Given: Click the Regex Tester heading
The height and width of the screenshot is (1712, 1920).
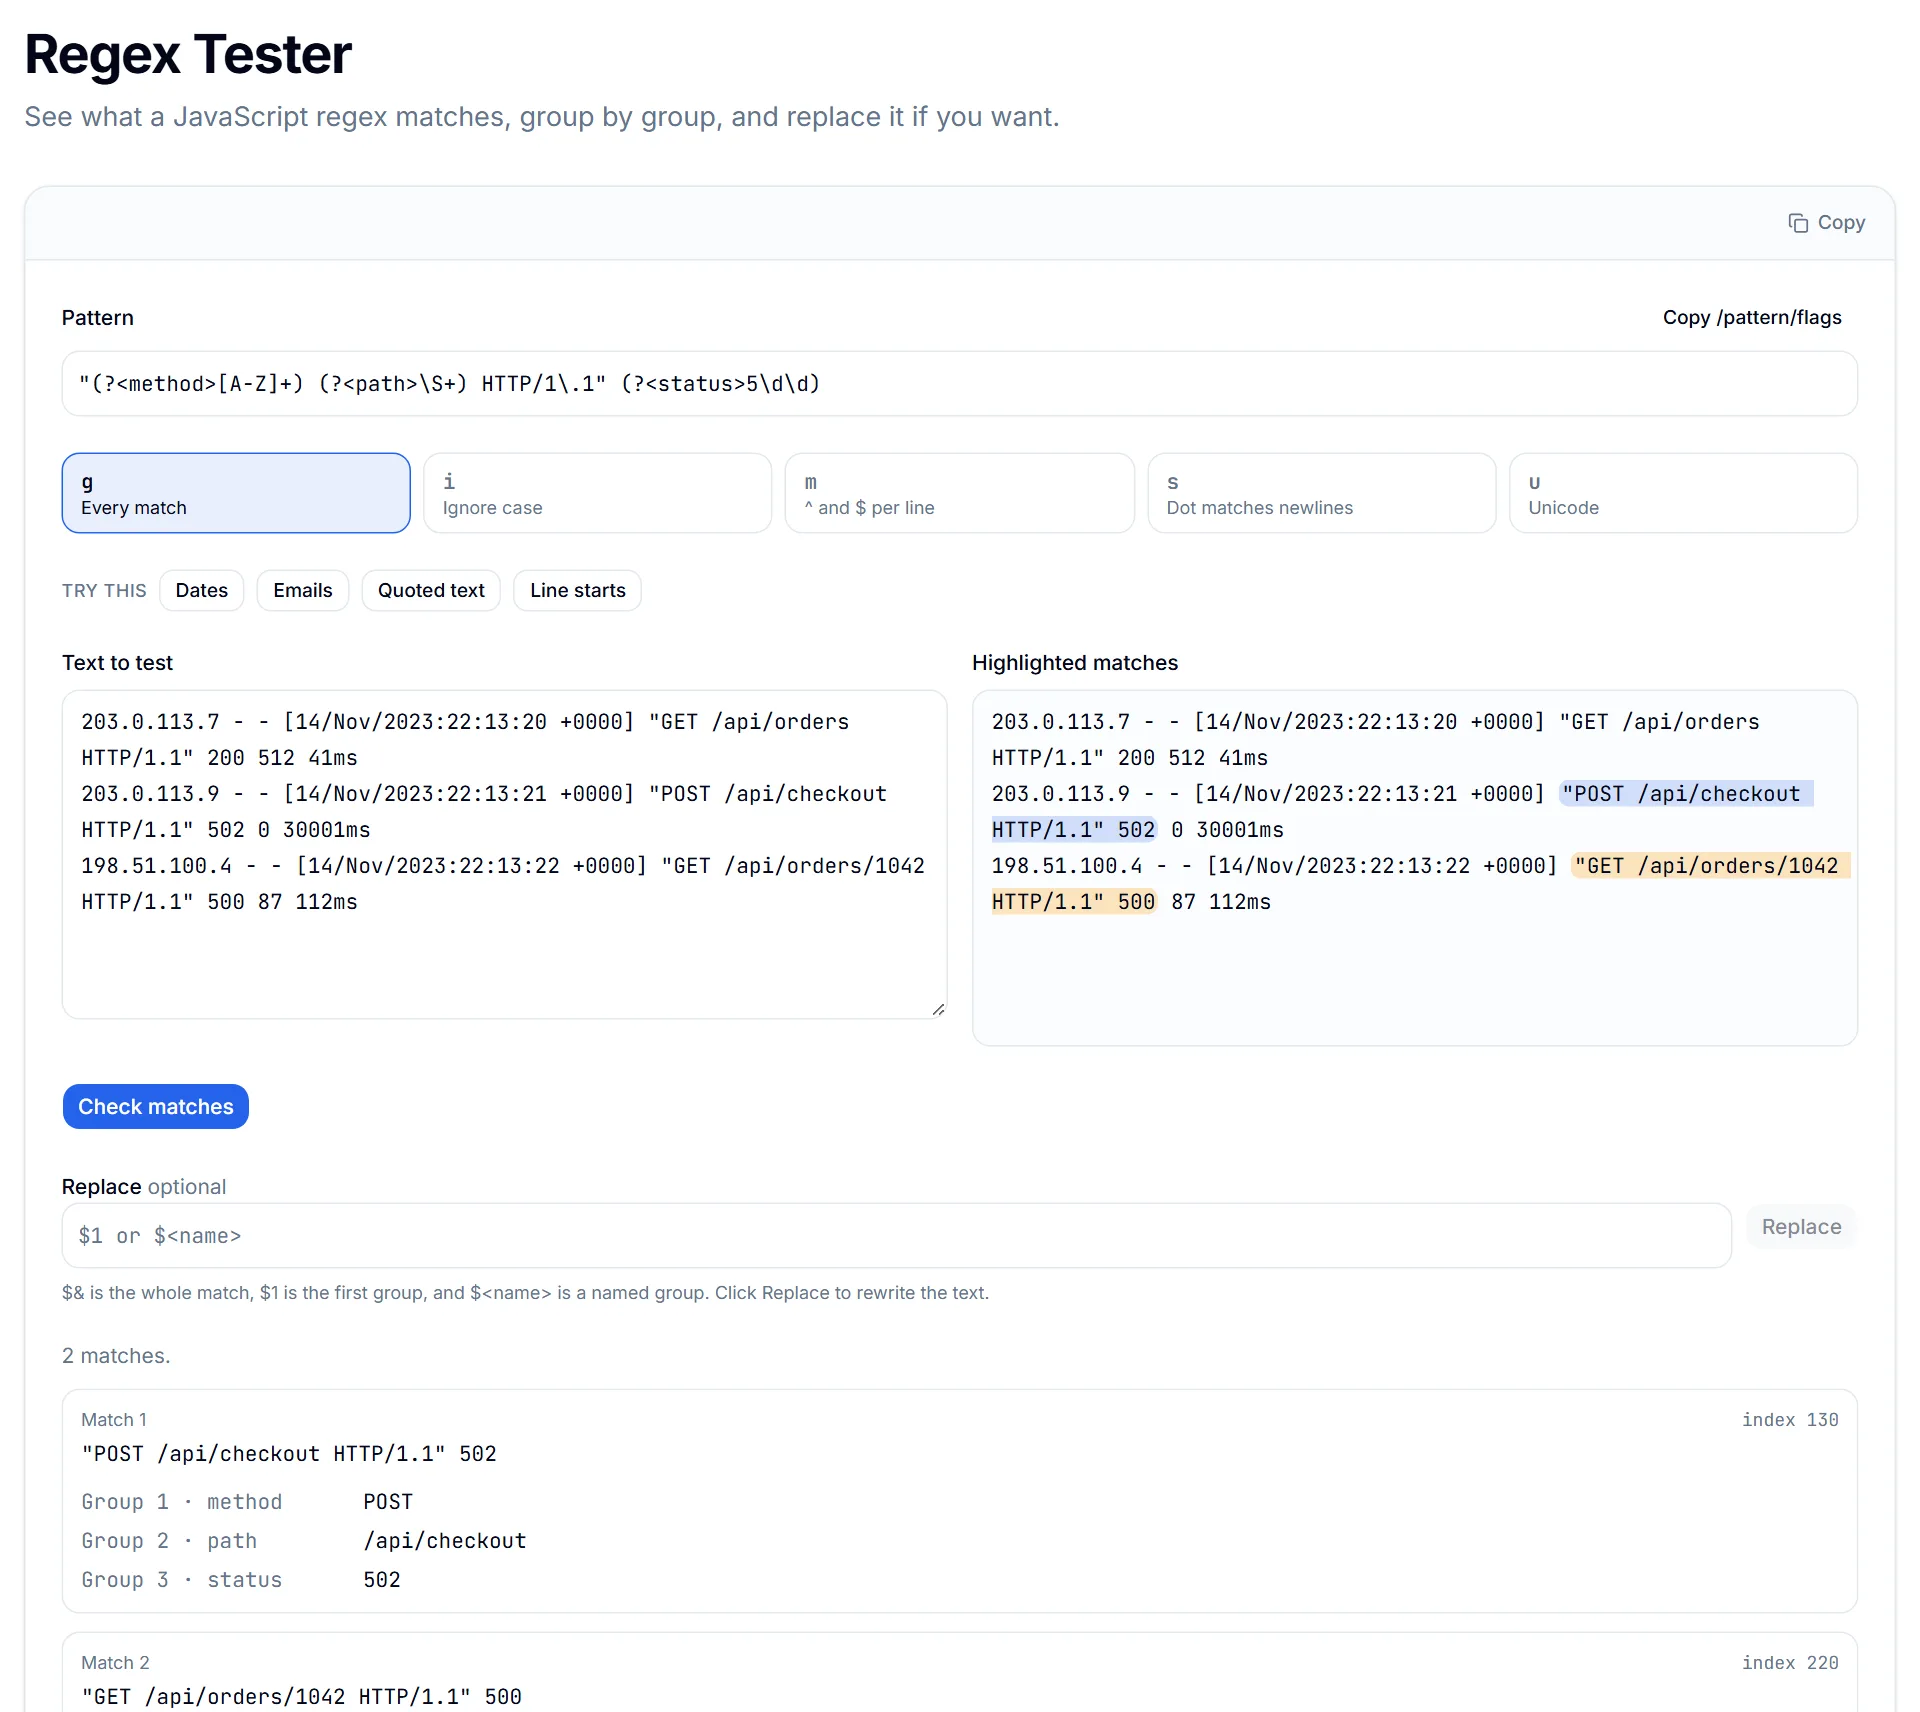Looking at the screenshot, I should click(188, 54).
